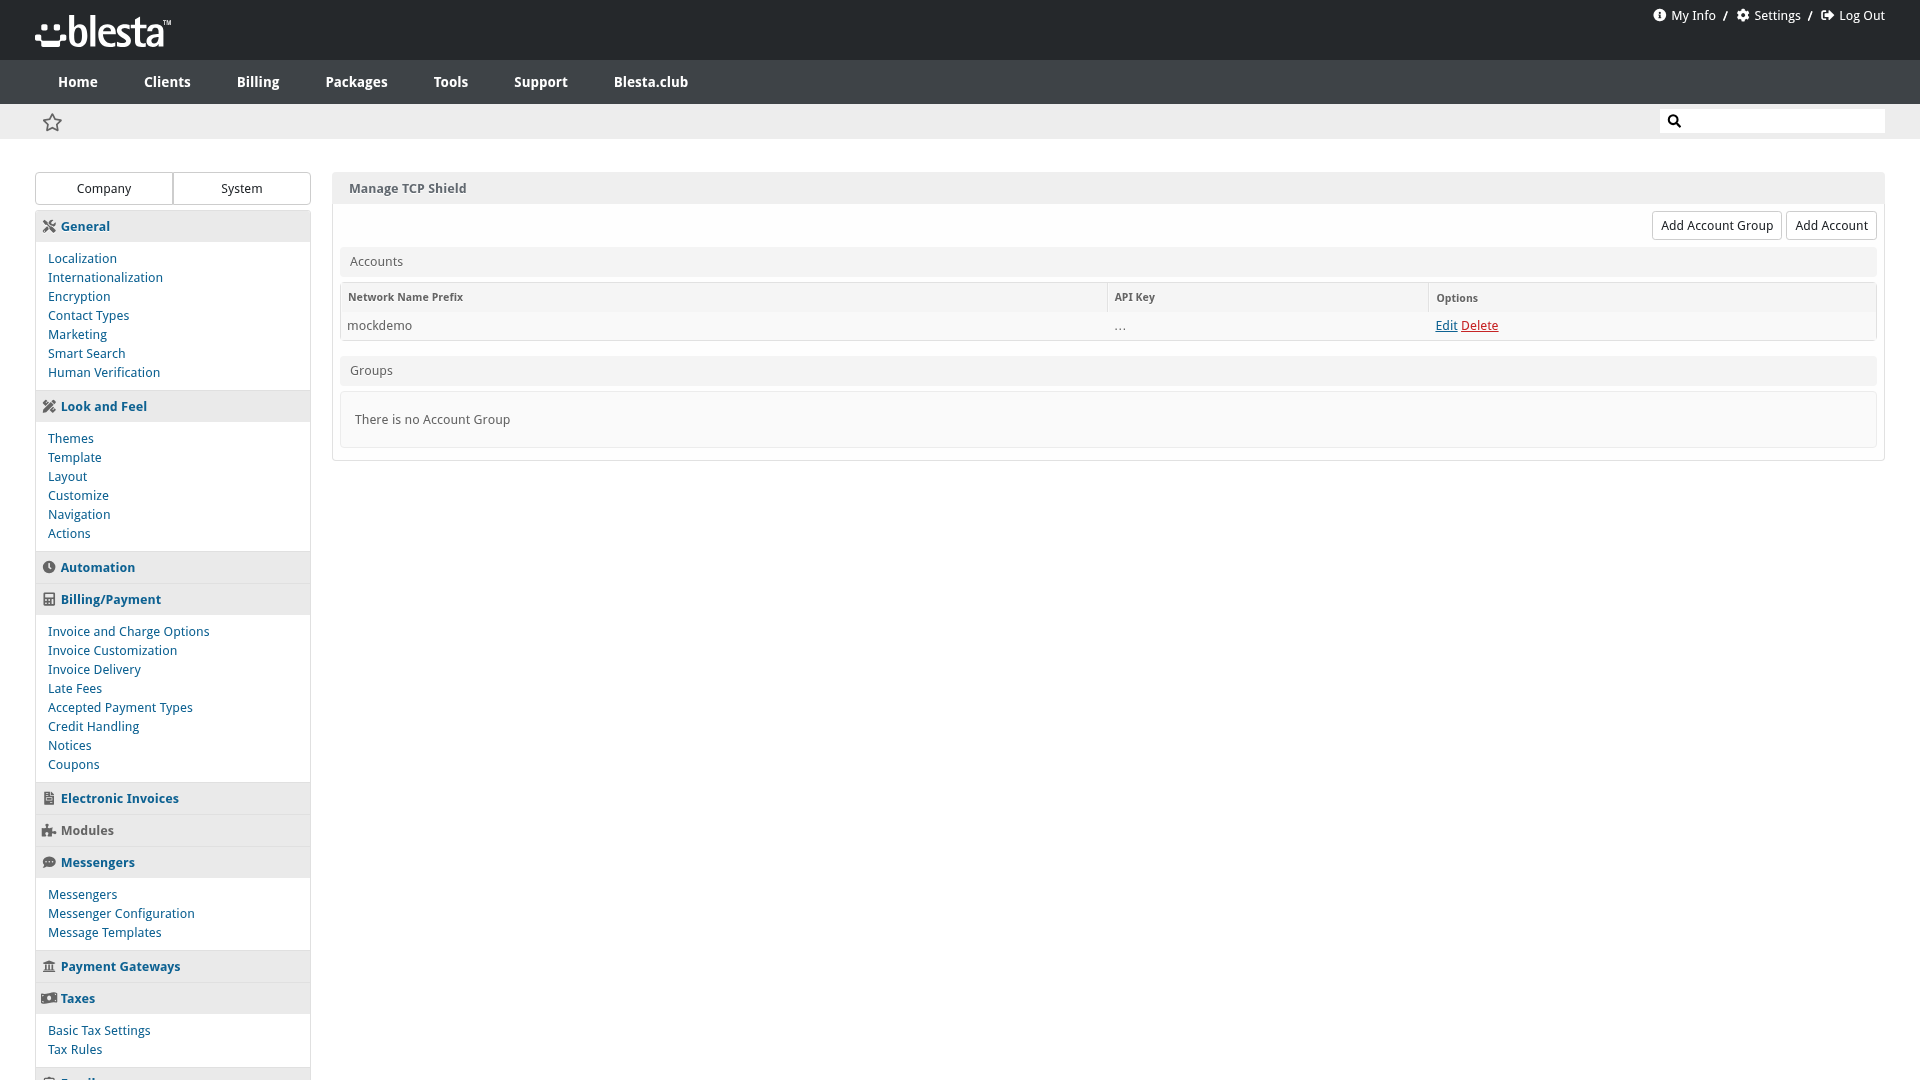
Task: Open Internationalization settings
Action: (105, 277)
